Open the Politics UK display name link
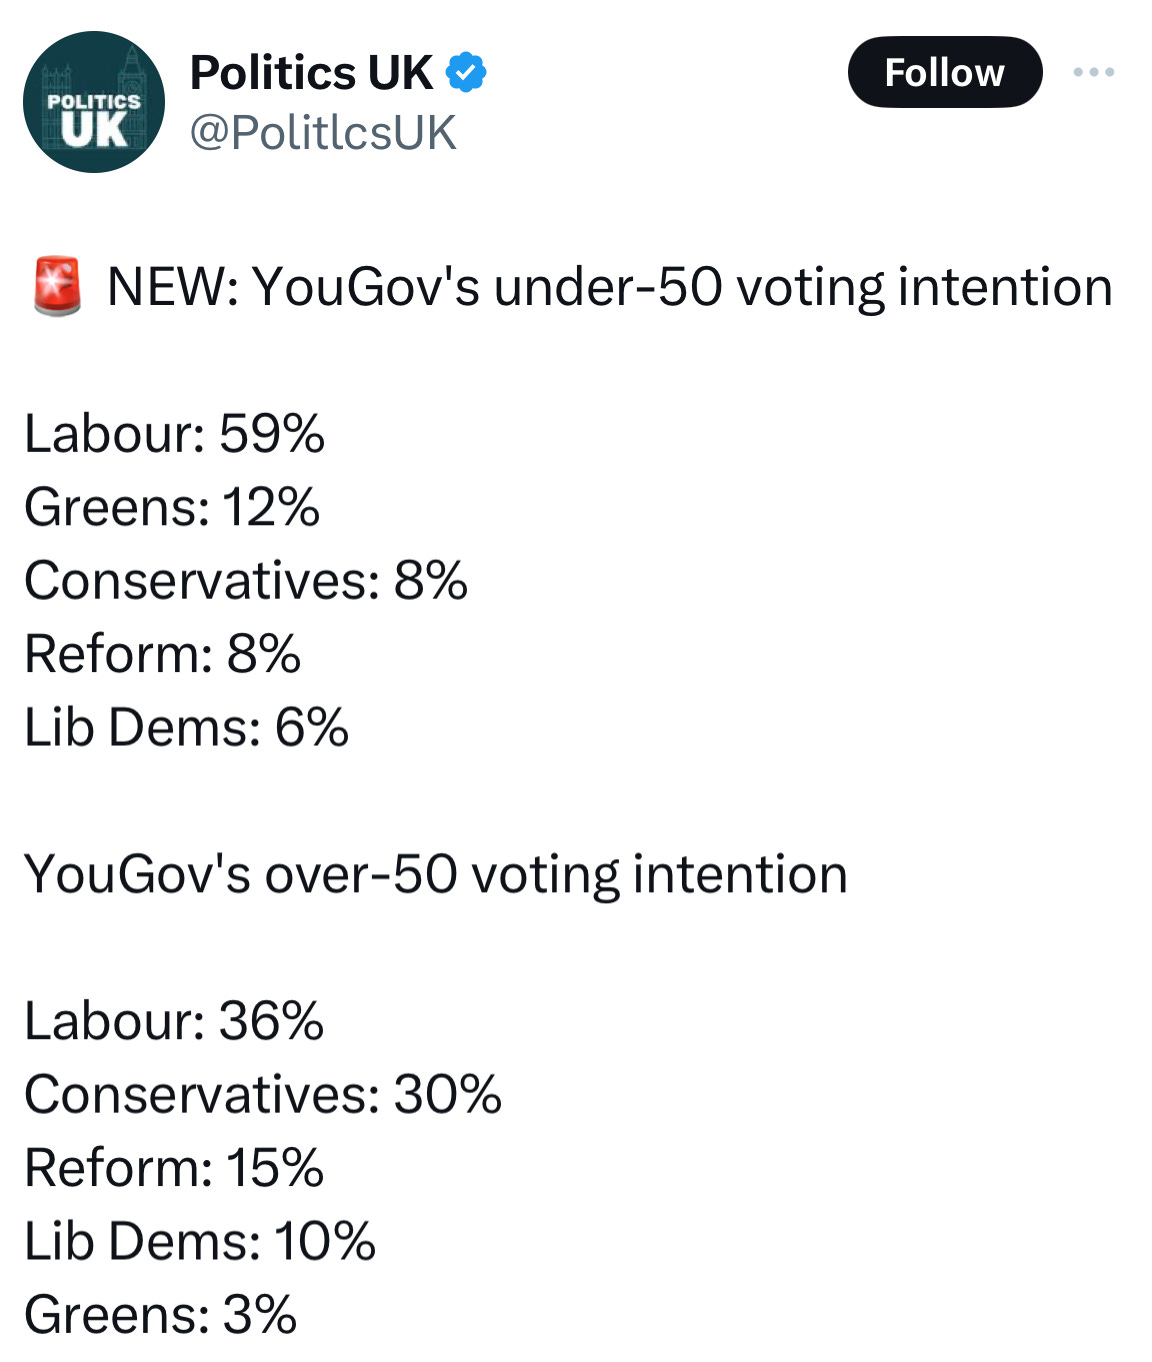The height and width of the screenshot is (1362, 1152). pyautogui.click(x=311, y=72)
